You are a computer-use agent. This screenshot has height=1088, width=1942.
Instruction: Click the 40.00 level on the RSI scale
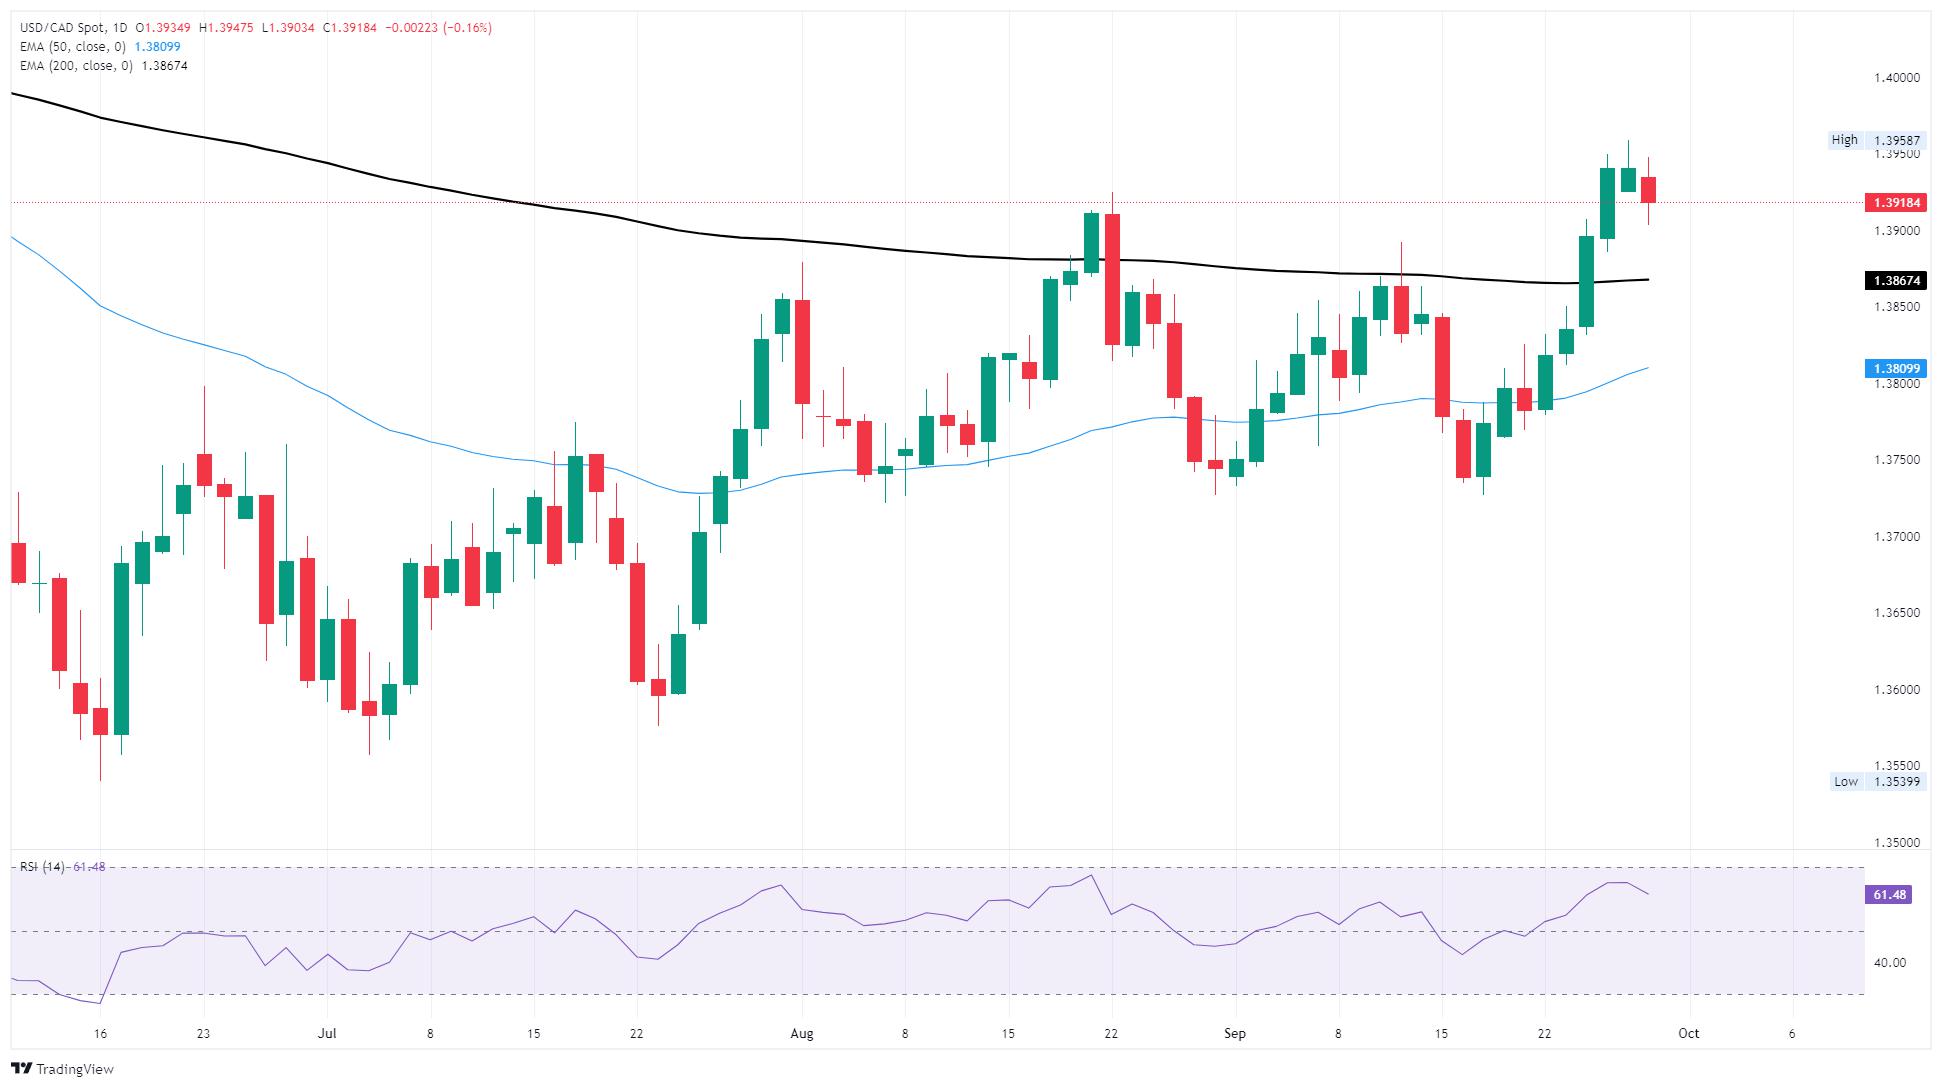click(x=1889, y=963)
